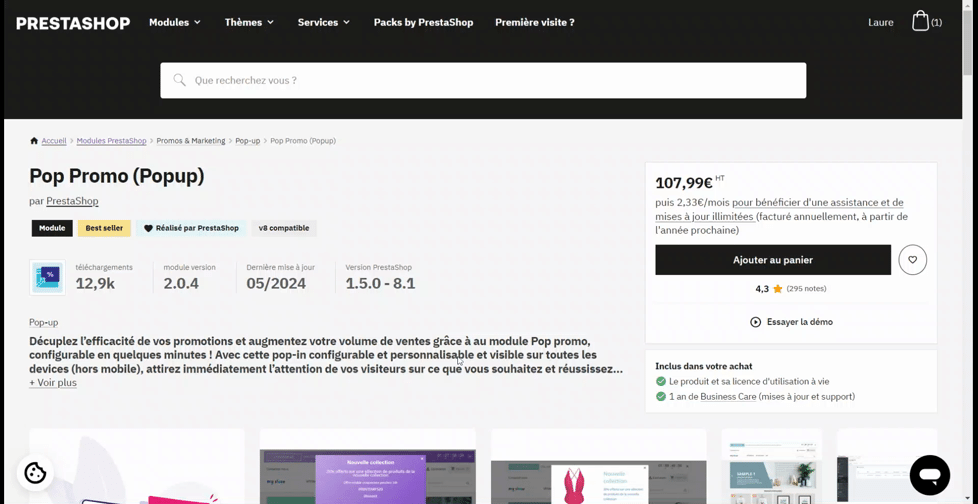The image size is (978, 504).
Task: Go to Accueil breadcrumb link
Action: click(54, 141)
